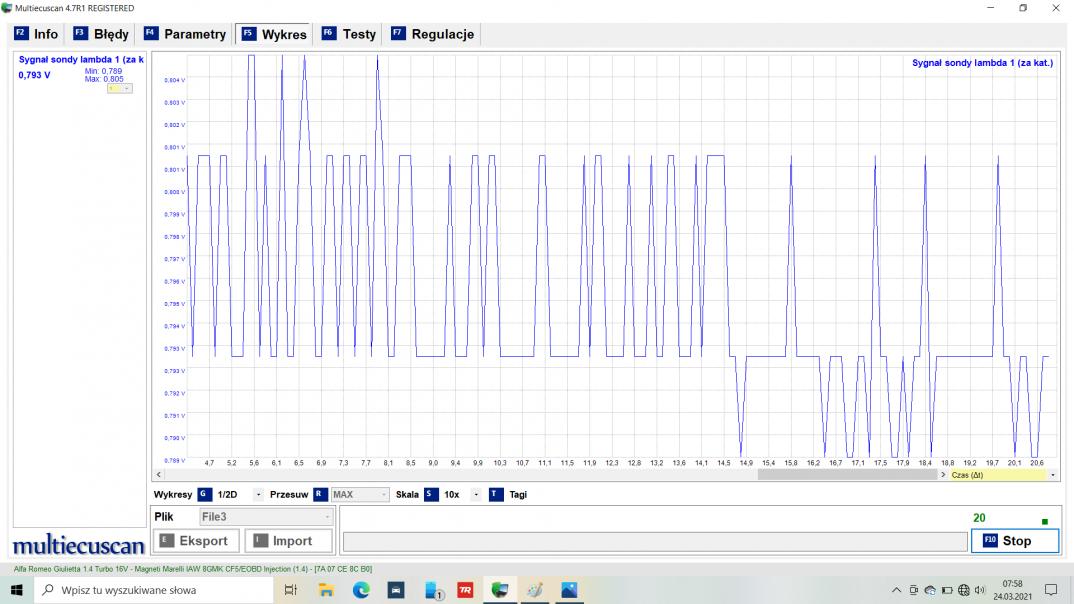Click the Eksport button
1074x604 pixels.
click(194, 541)
